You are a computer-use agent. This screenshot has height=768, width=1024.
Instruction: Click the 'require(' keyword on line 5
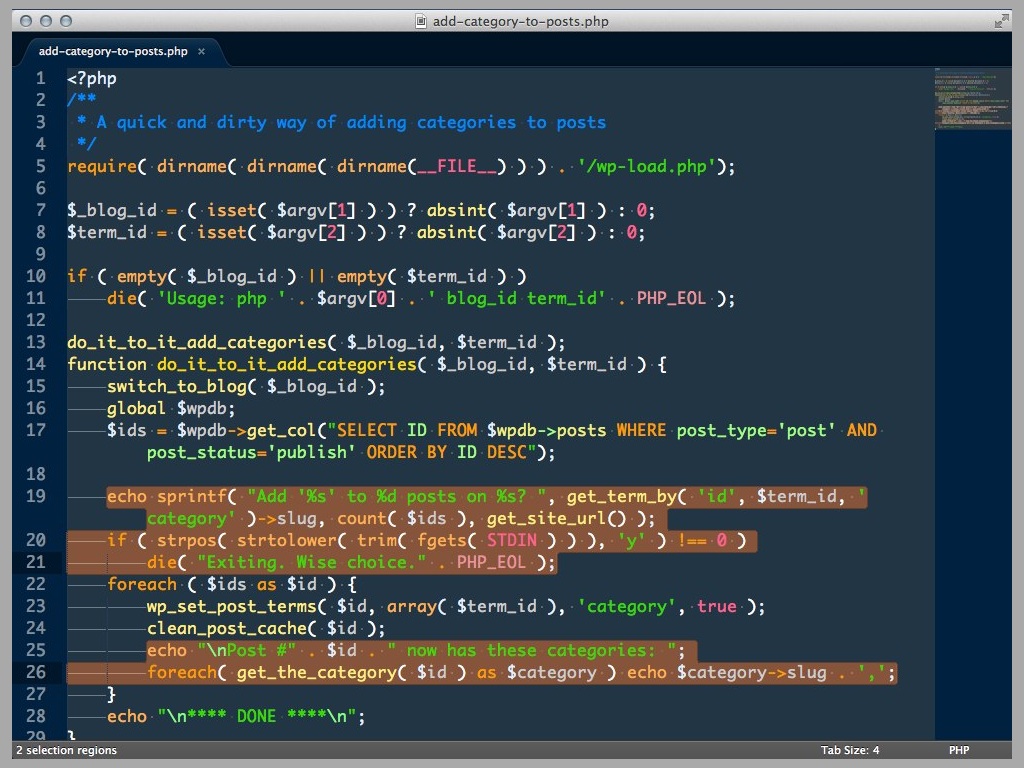tap(106, 166)
